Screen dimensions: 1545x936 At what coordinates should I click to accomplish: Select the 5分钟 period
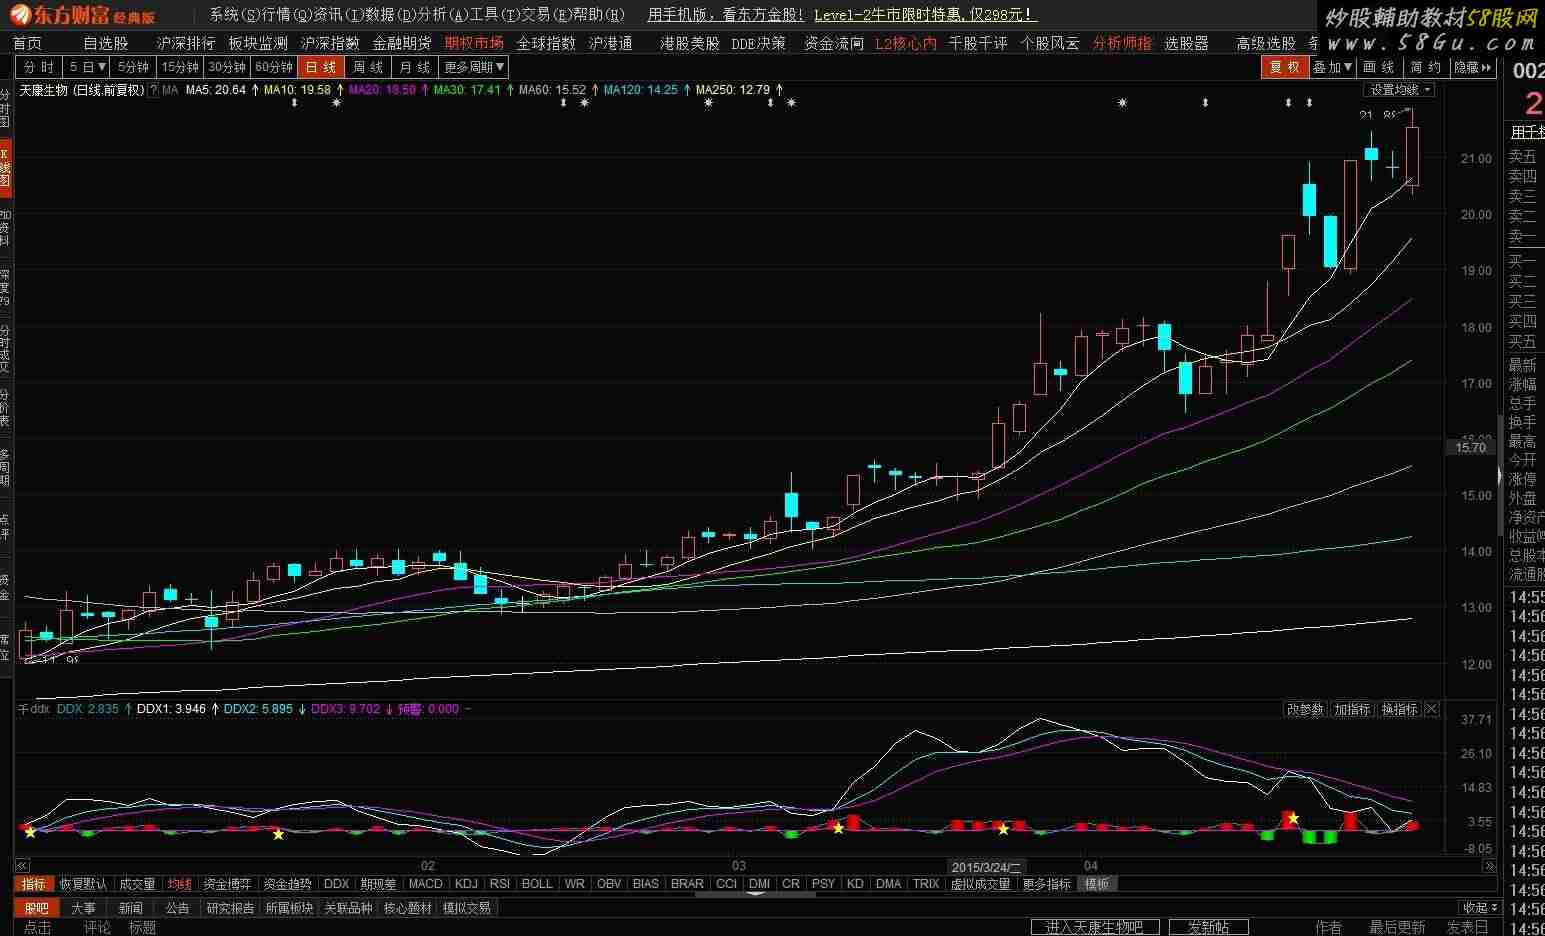pos(133,67)
